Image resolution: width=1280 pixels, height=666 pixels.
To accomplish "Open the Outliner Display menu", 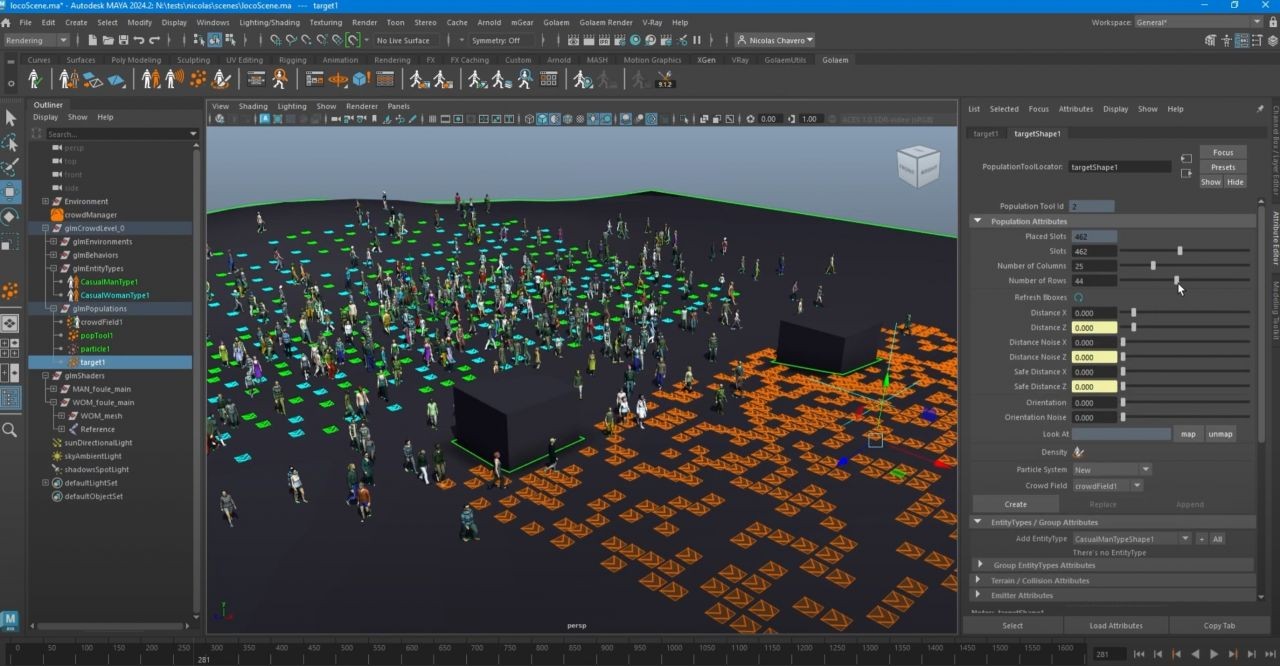I will pyautogui.click(x=45, y=117).
